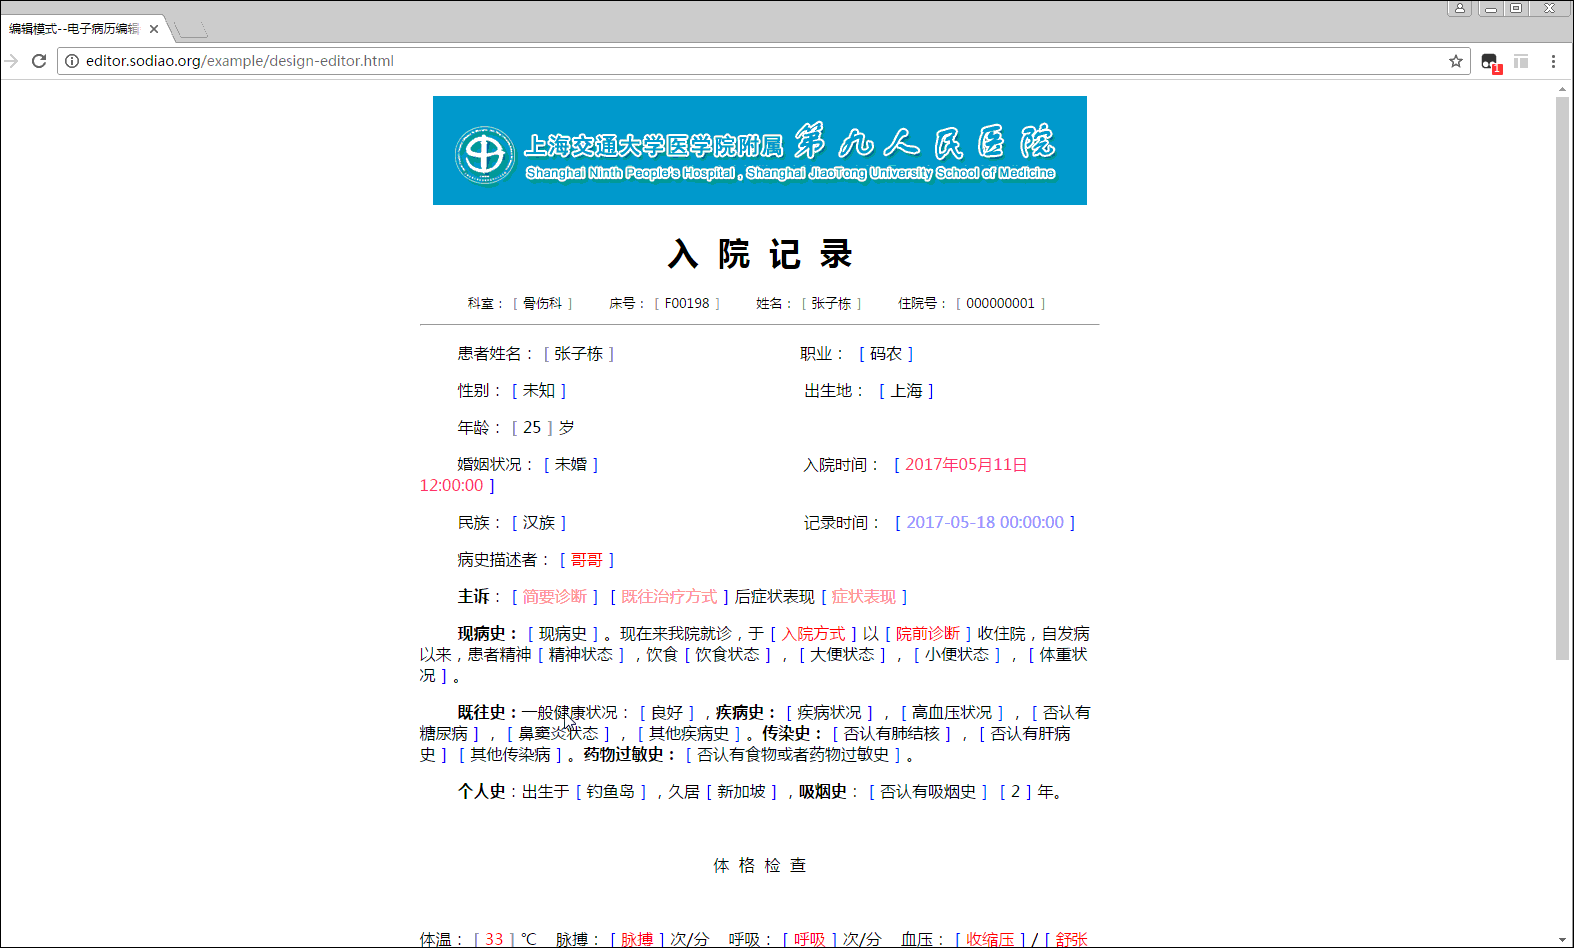This screenshot has width=1574, height=948.
Task: Open the 大便状态 field
Action: [843, 655]
